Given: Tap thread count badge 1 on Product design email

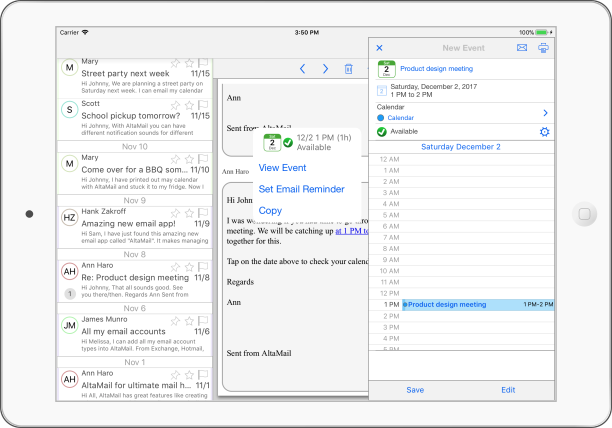Looking at the screenshot, I should click(69, 293).
